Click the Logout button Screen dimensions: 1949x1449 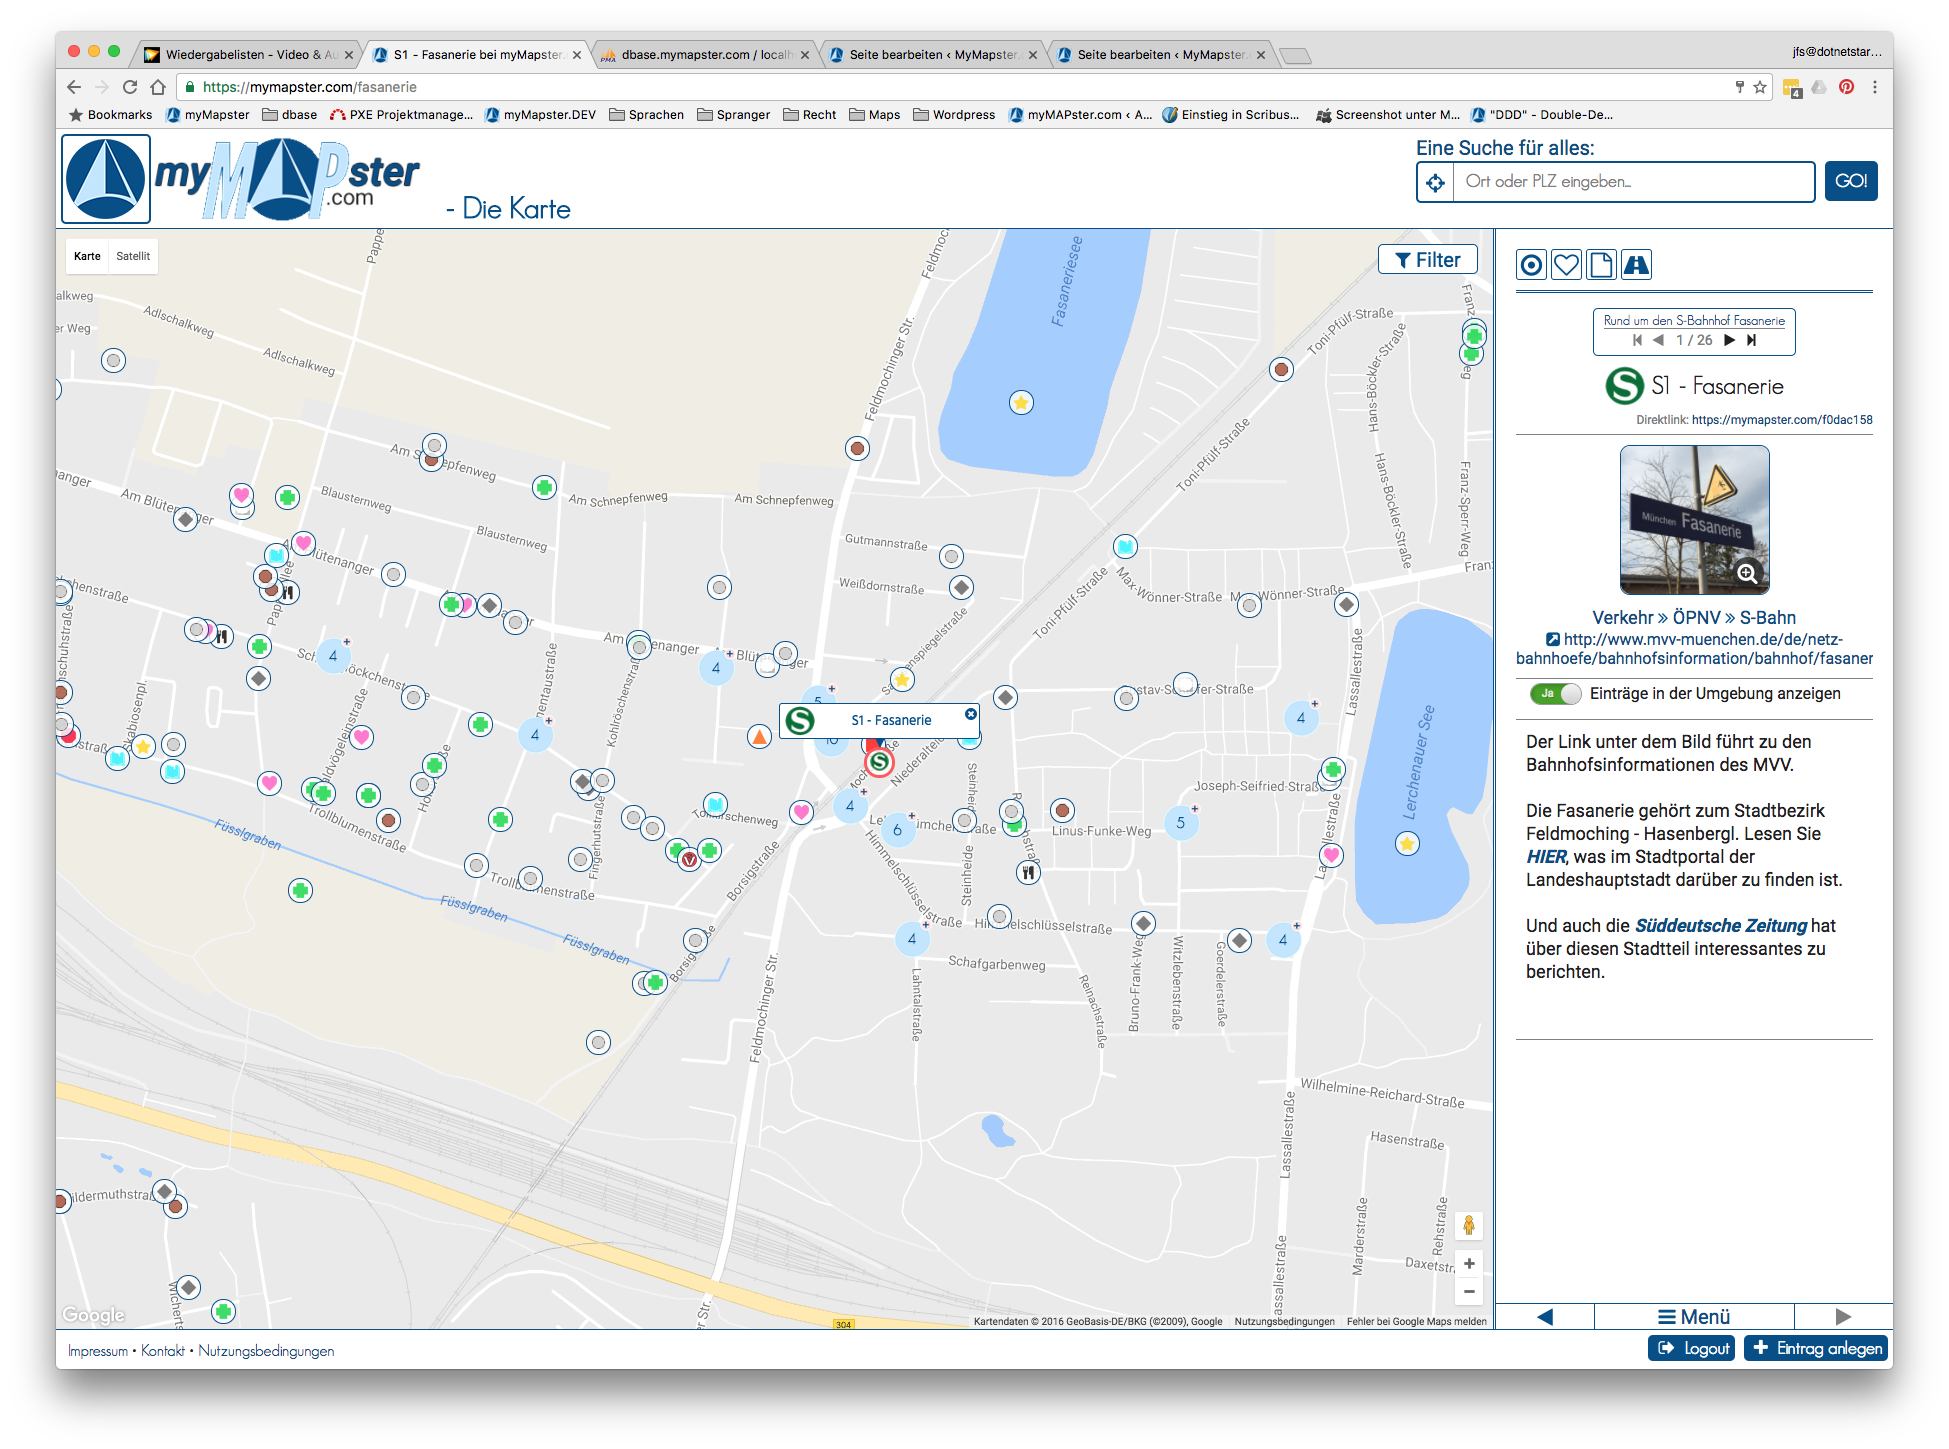(x=1692, y=1348)
